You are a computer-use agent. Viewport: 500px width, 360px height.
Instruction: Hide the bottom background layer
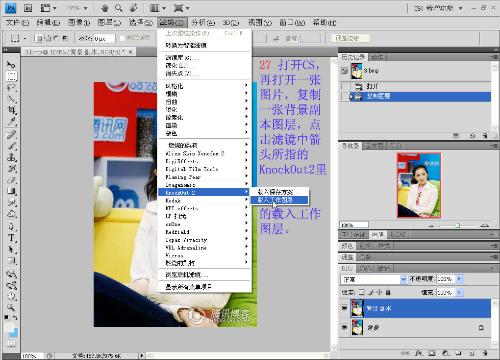tap(344, 327)
